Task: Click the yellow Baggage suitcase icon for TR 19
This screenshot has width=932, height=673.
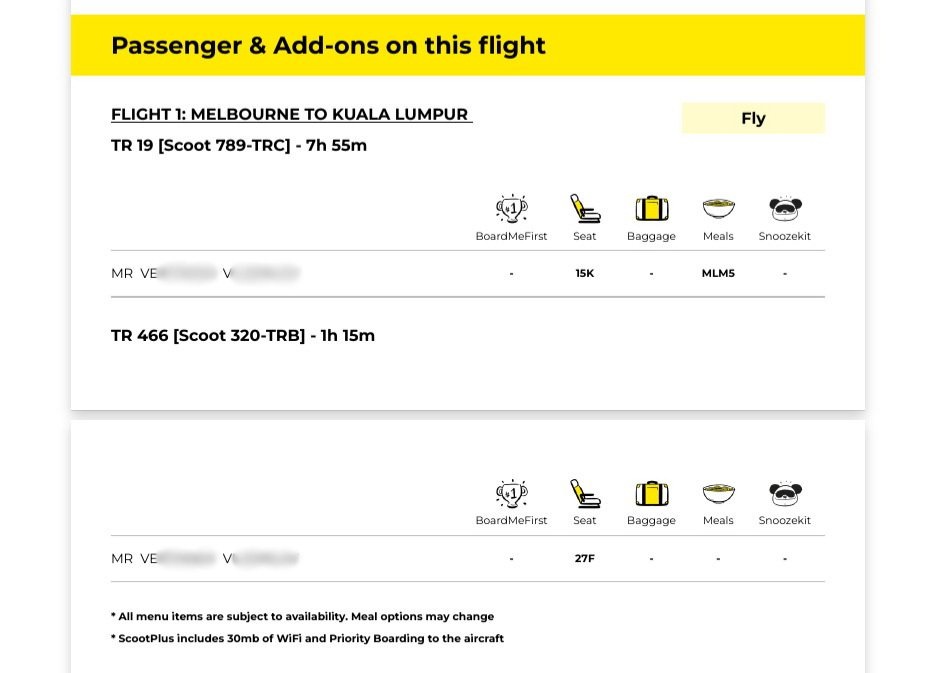Action: point(651,209)
